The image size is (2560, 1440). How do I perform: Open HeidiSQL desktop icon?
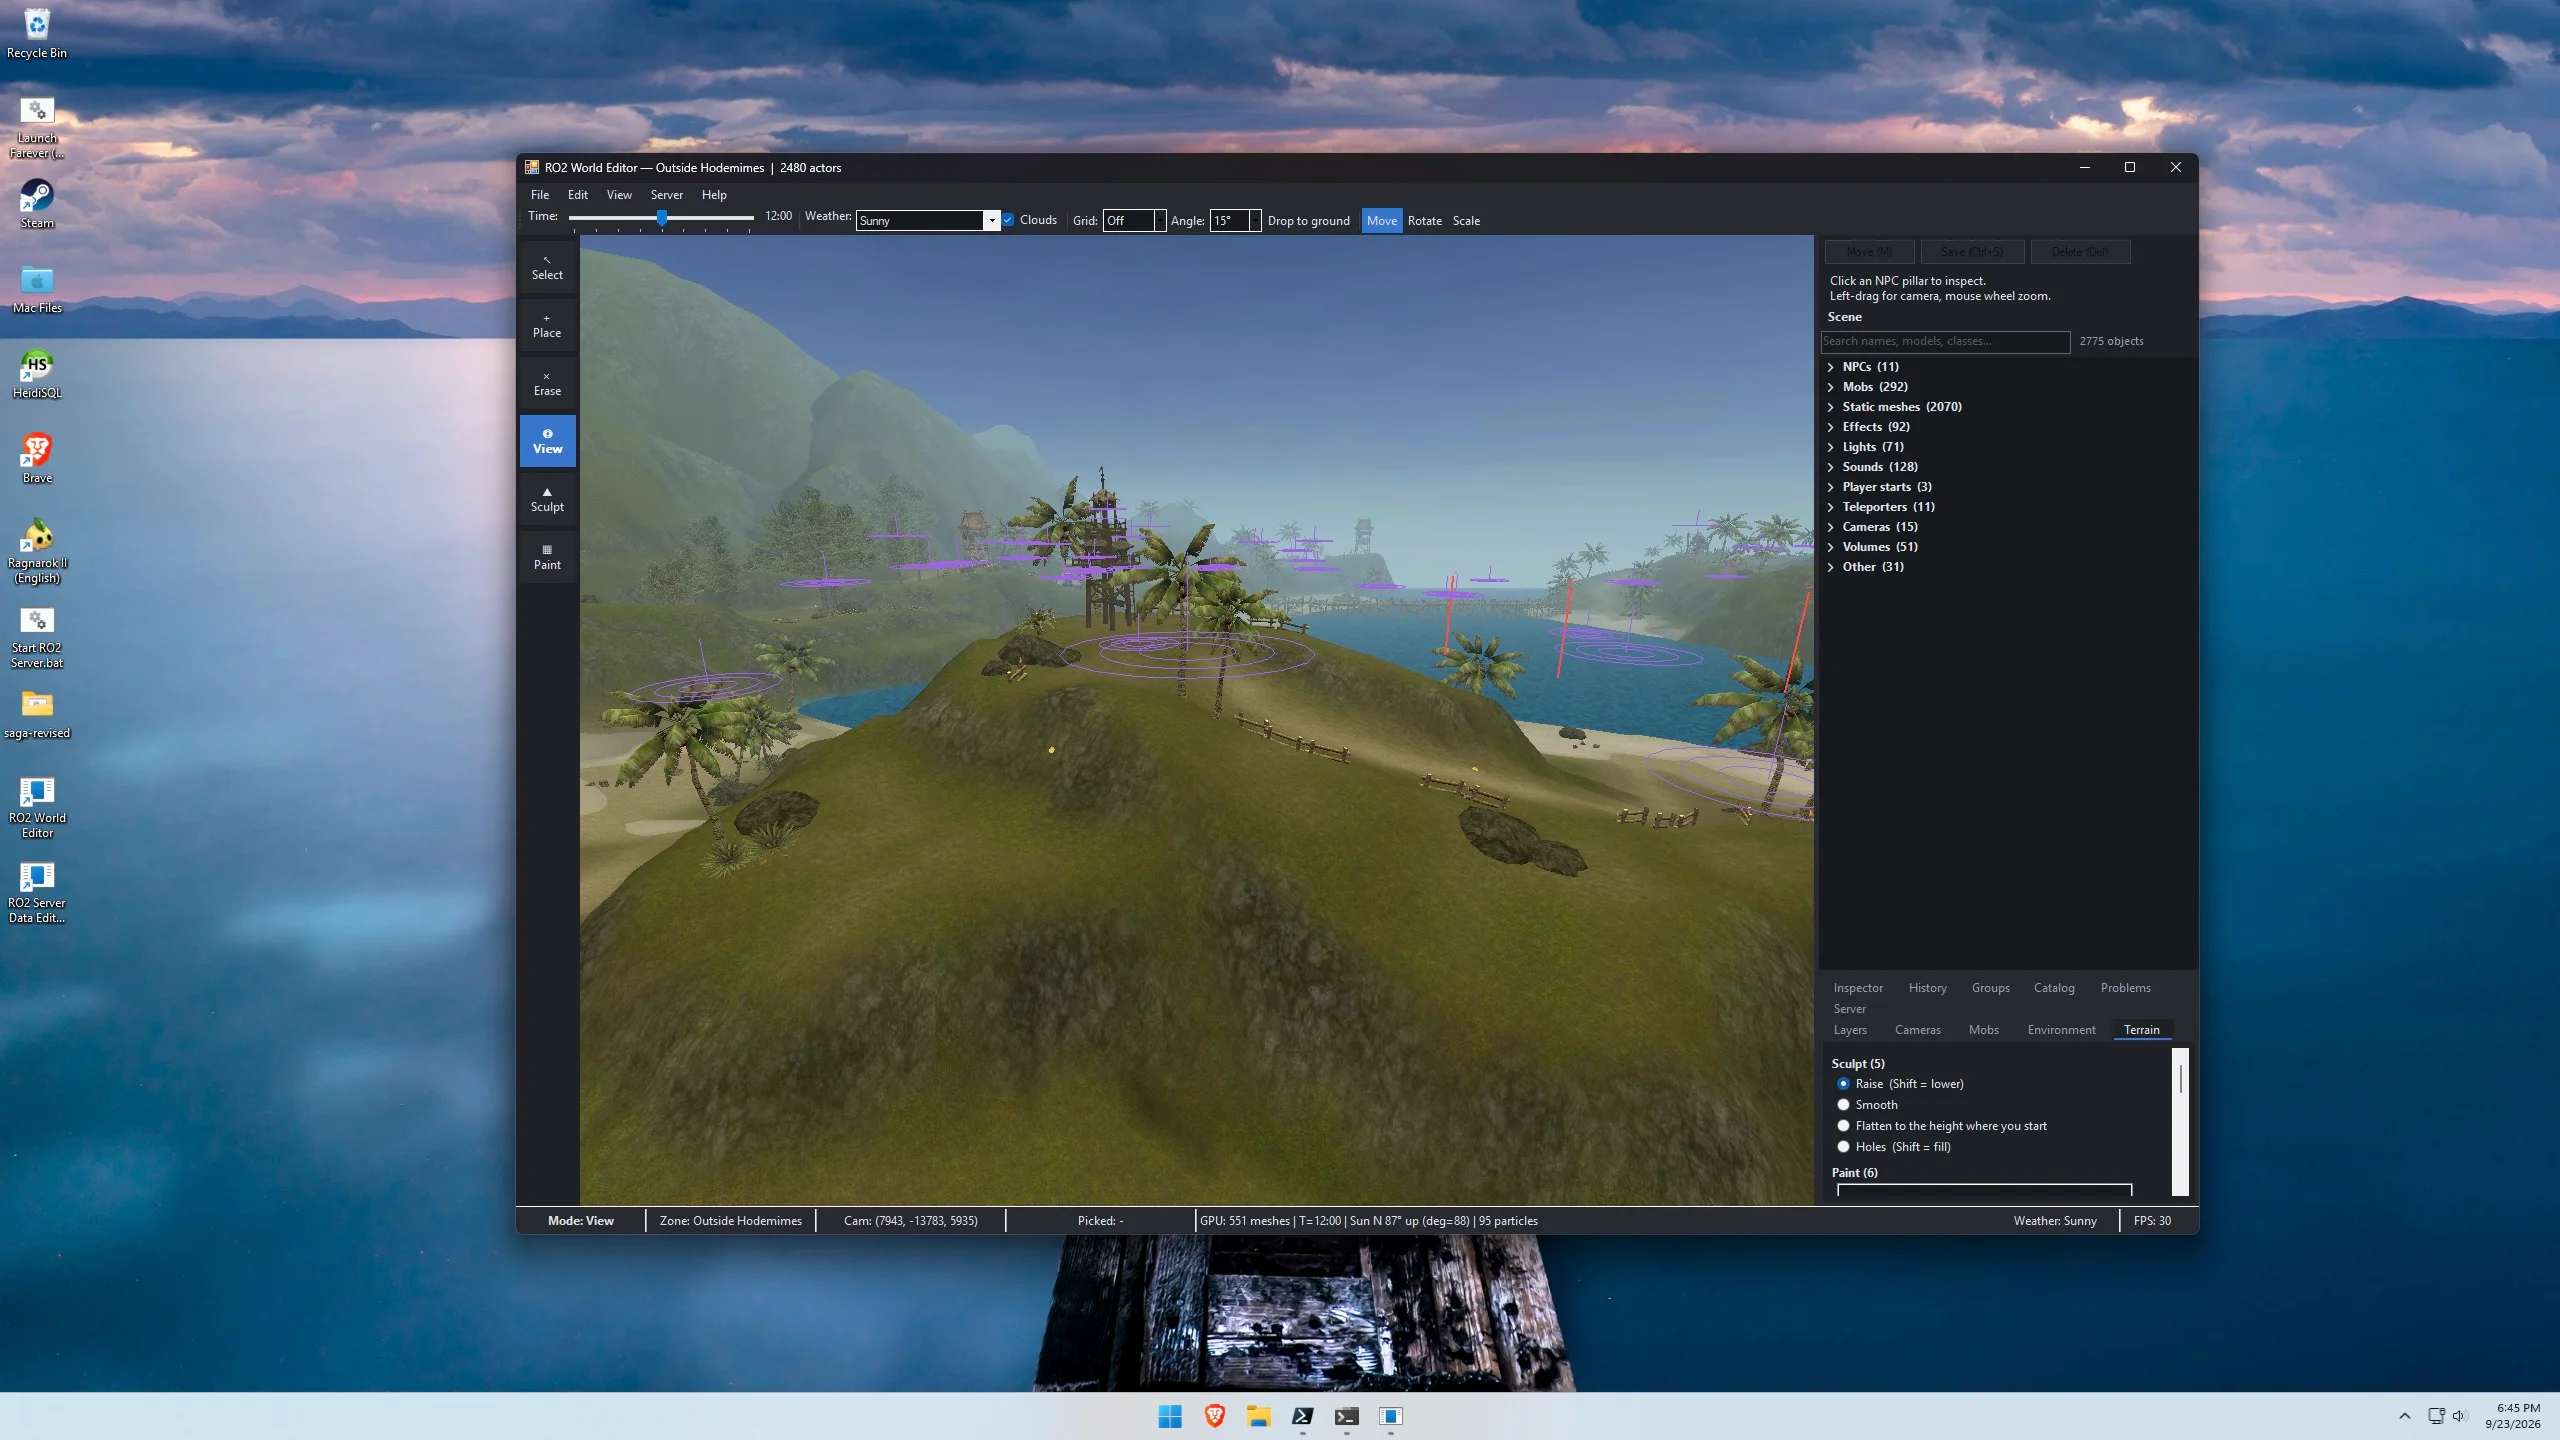37,374
